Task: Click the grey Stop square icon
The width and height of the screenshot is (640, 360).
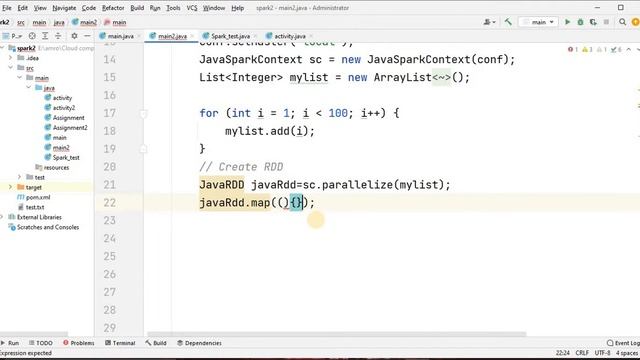Action: pos(606,22)
